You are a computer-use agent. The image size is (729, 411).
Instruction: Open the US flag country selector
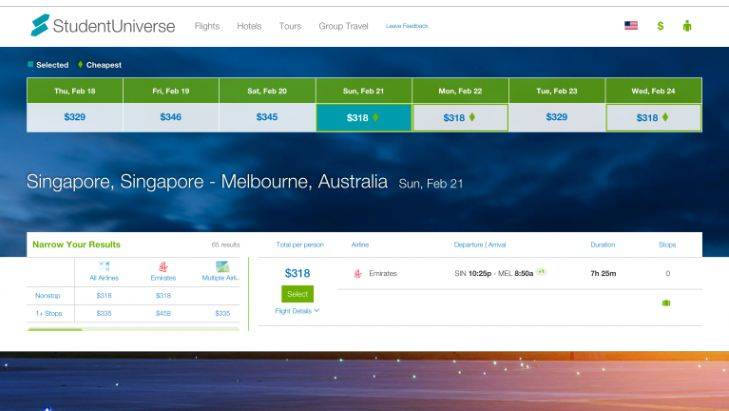(631, 26)
